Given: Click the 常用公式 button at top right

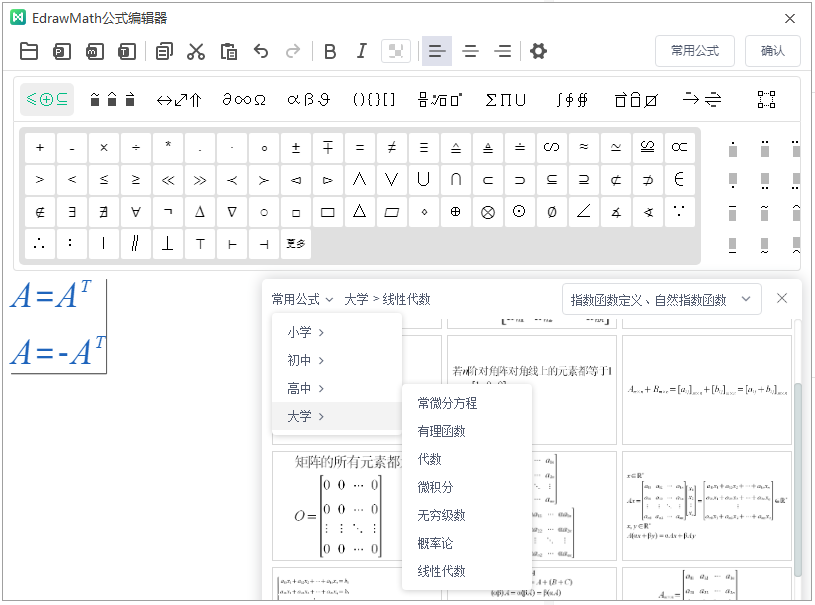Looking at the screenshot, I should coord(695,51).
